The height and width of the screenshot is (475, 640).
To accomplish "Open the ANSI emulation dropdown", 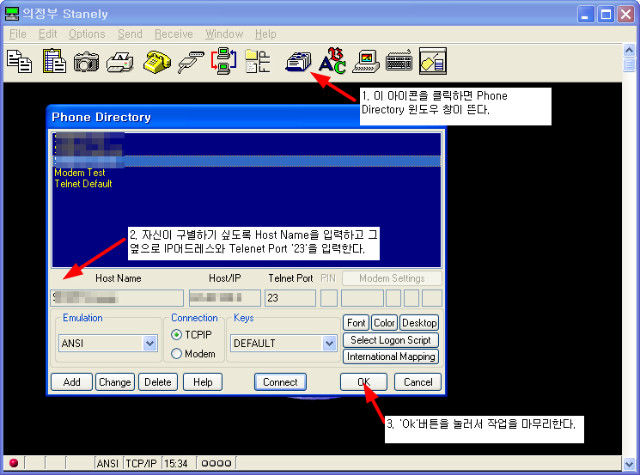I will tap(149, 343).
